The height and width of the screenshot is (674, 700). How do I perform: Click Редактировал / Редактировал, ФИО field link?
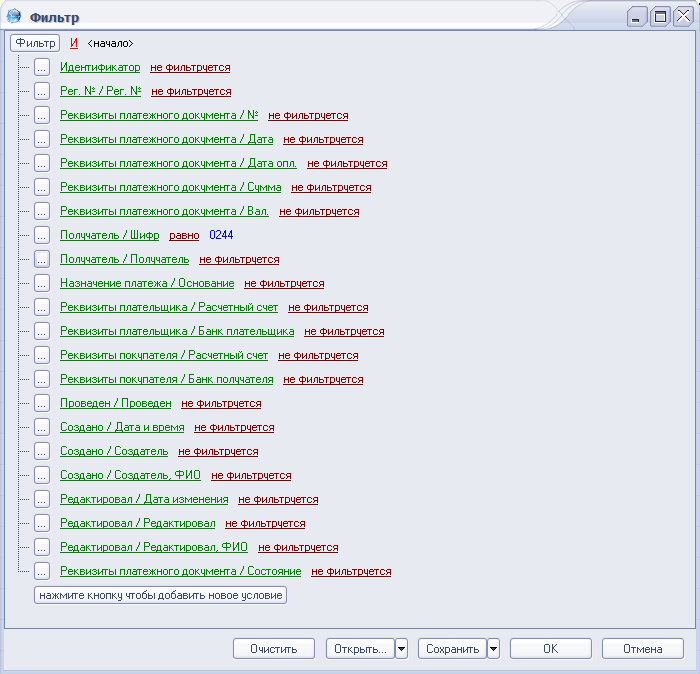point(154,547)
